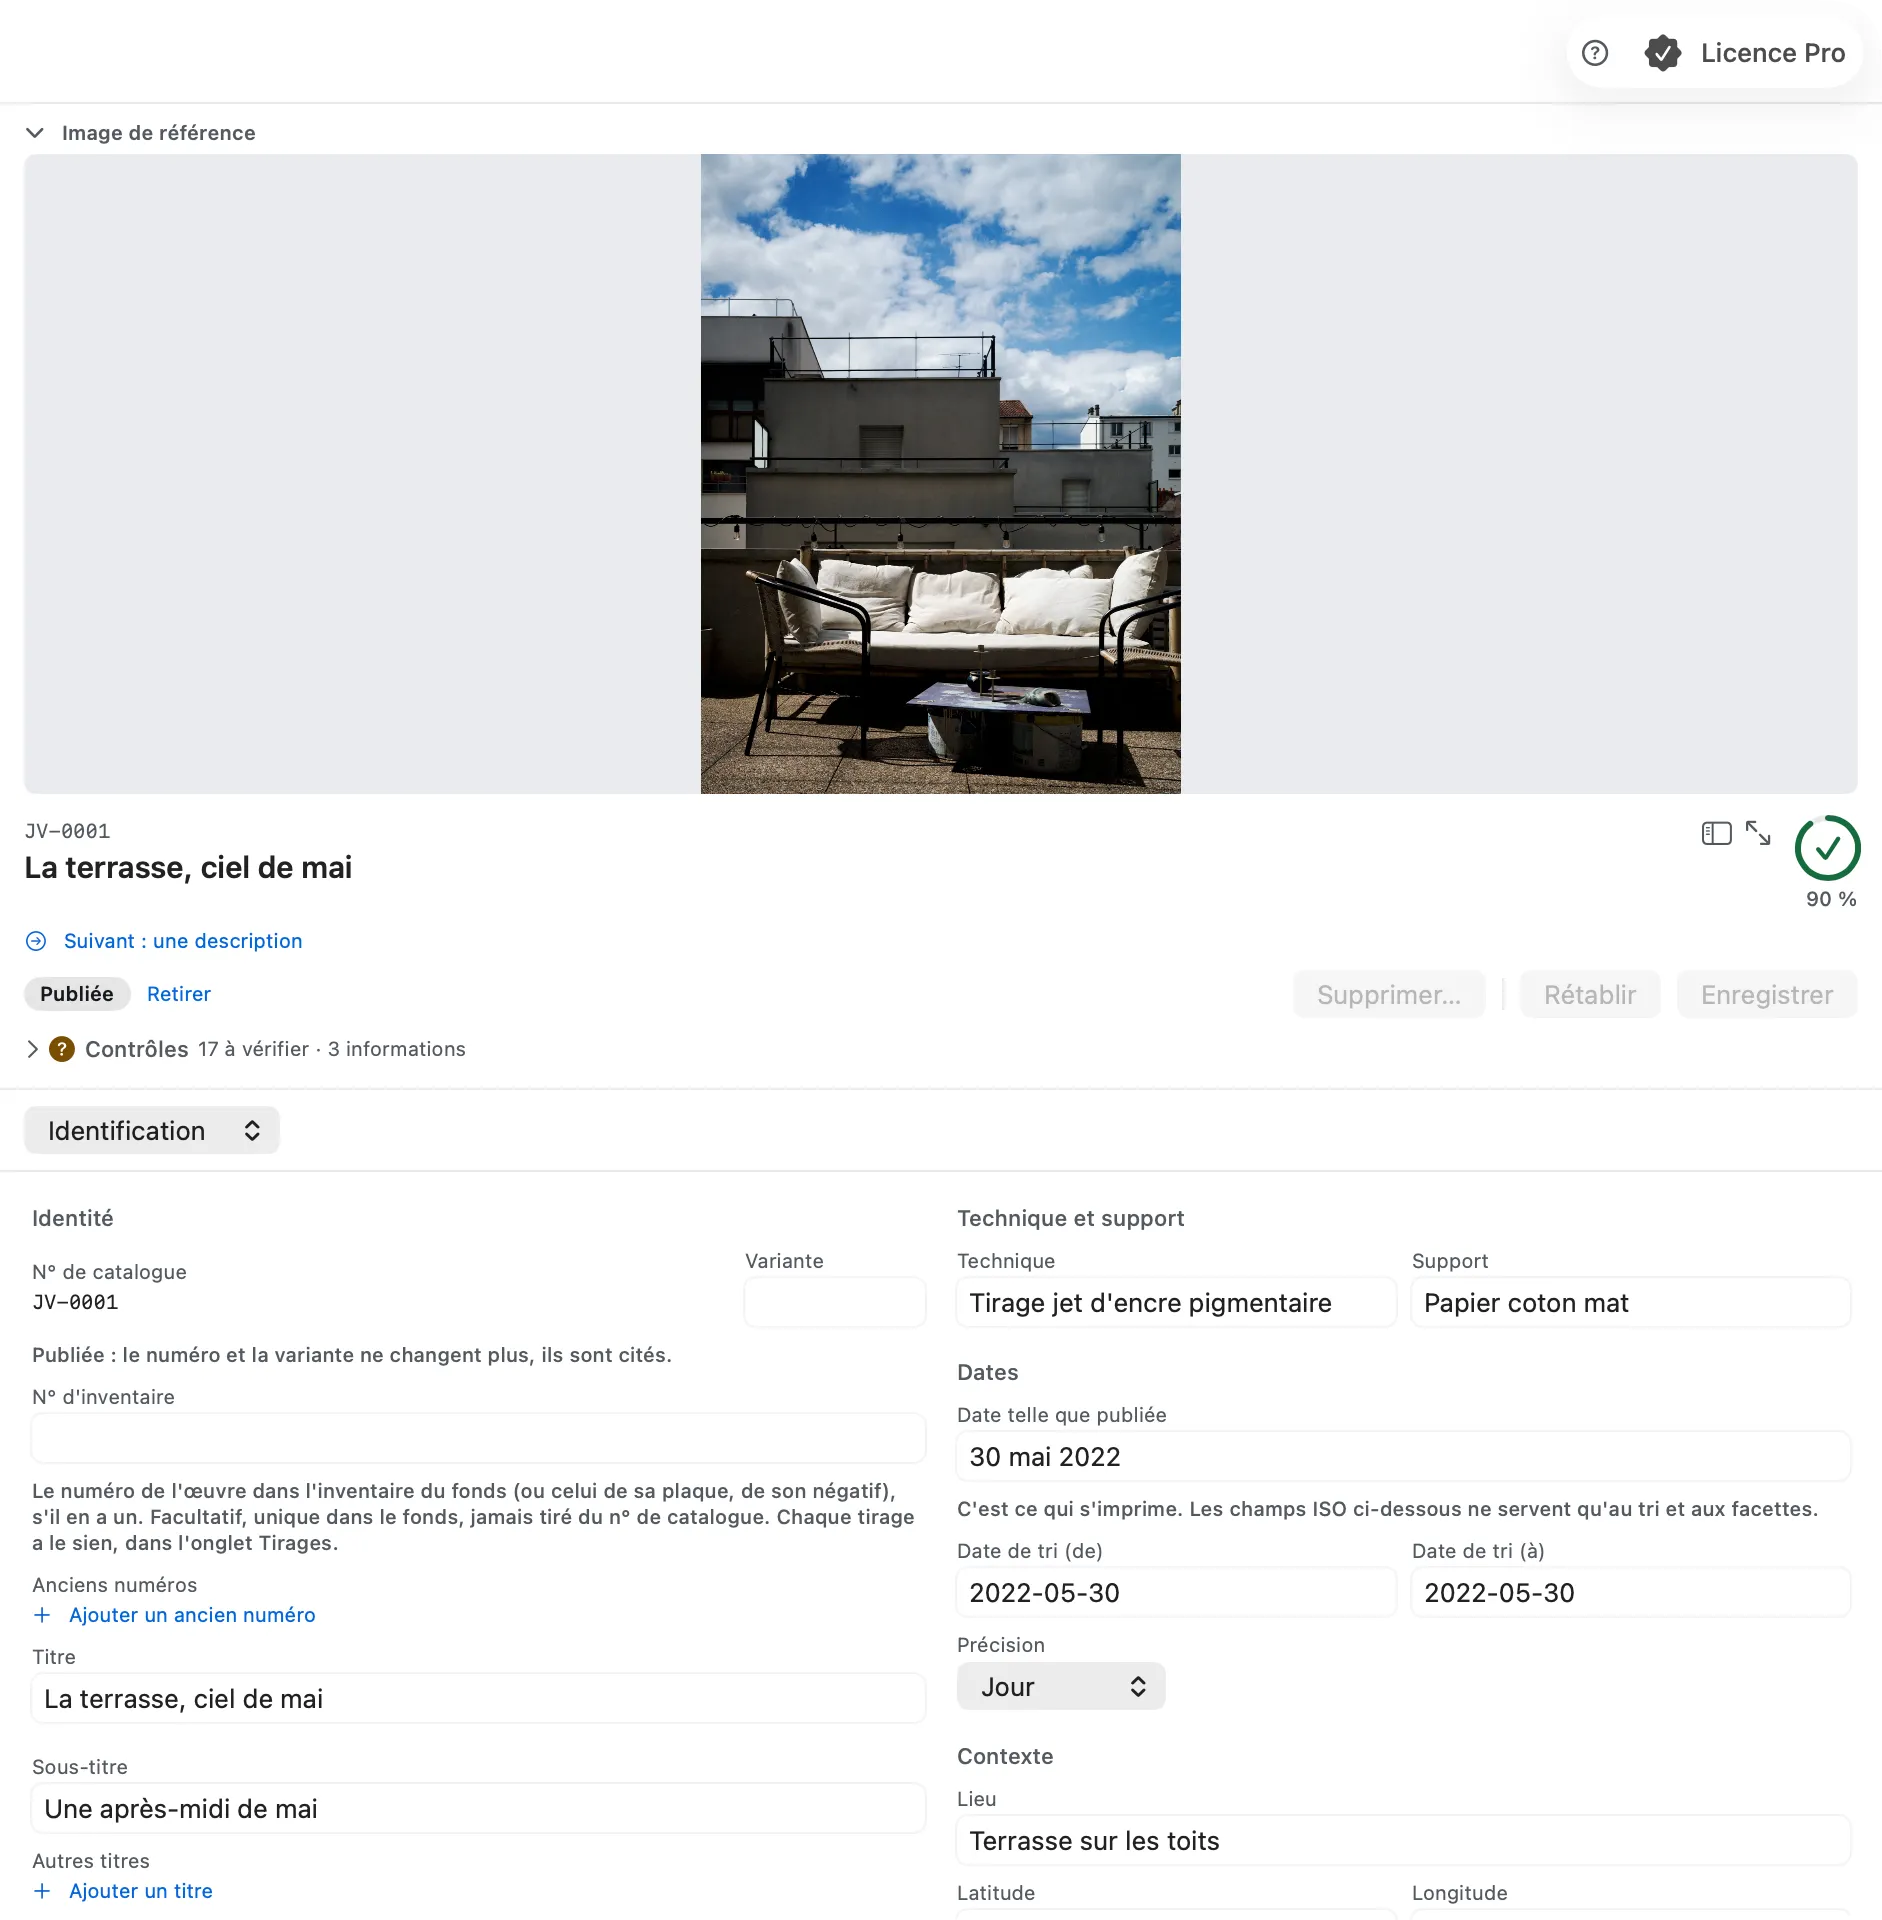The height and width of the screenshot is (1920, 1882).
Task: Click the 90 % completion ring
Action: click(x=1827, y=848)
